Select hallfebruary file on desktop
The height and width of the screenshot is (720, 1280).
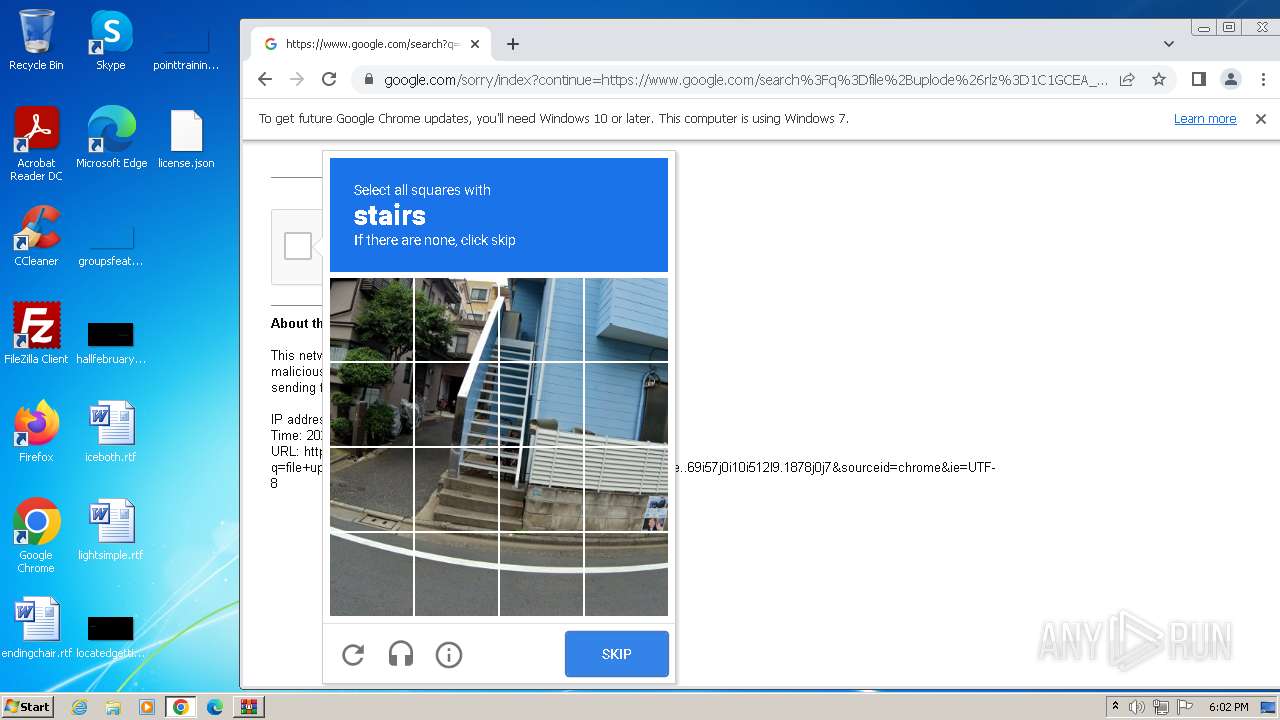(x=111, y=340)
